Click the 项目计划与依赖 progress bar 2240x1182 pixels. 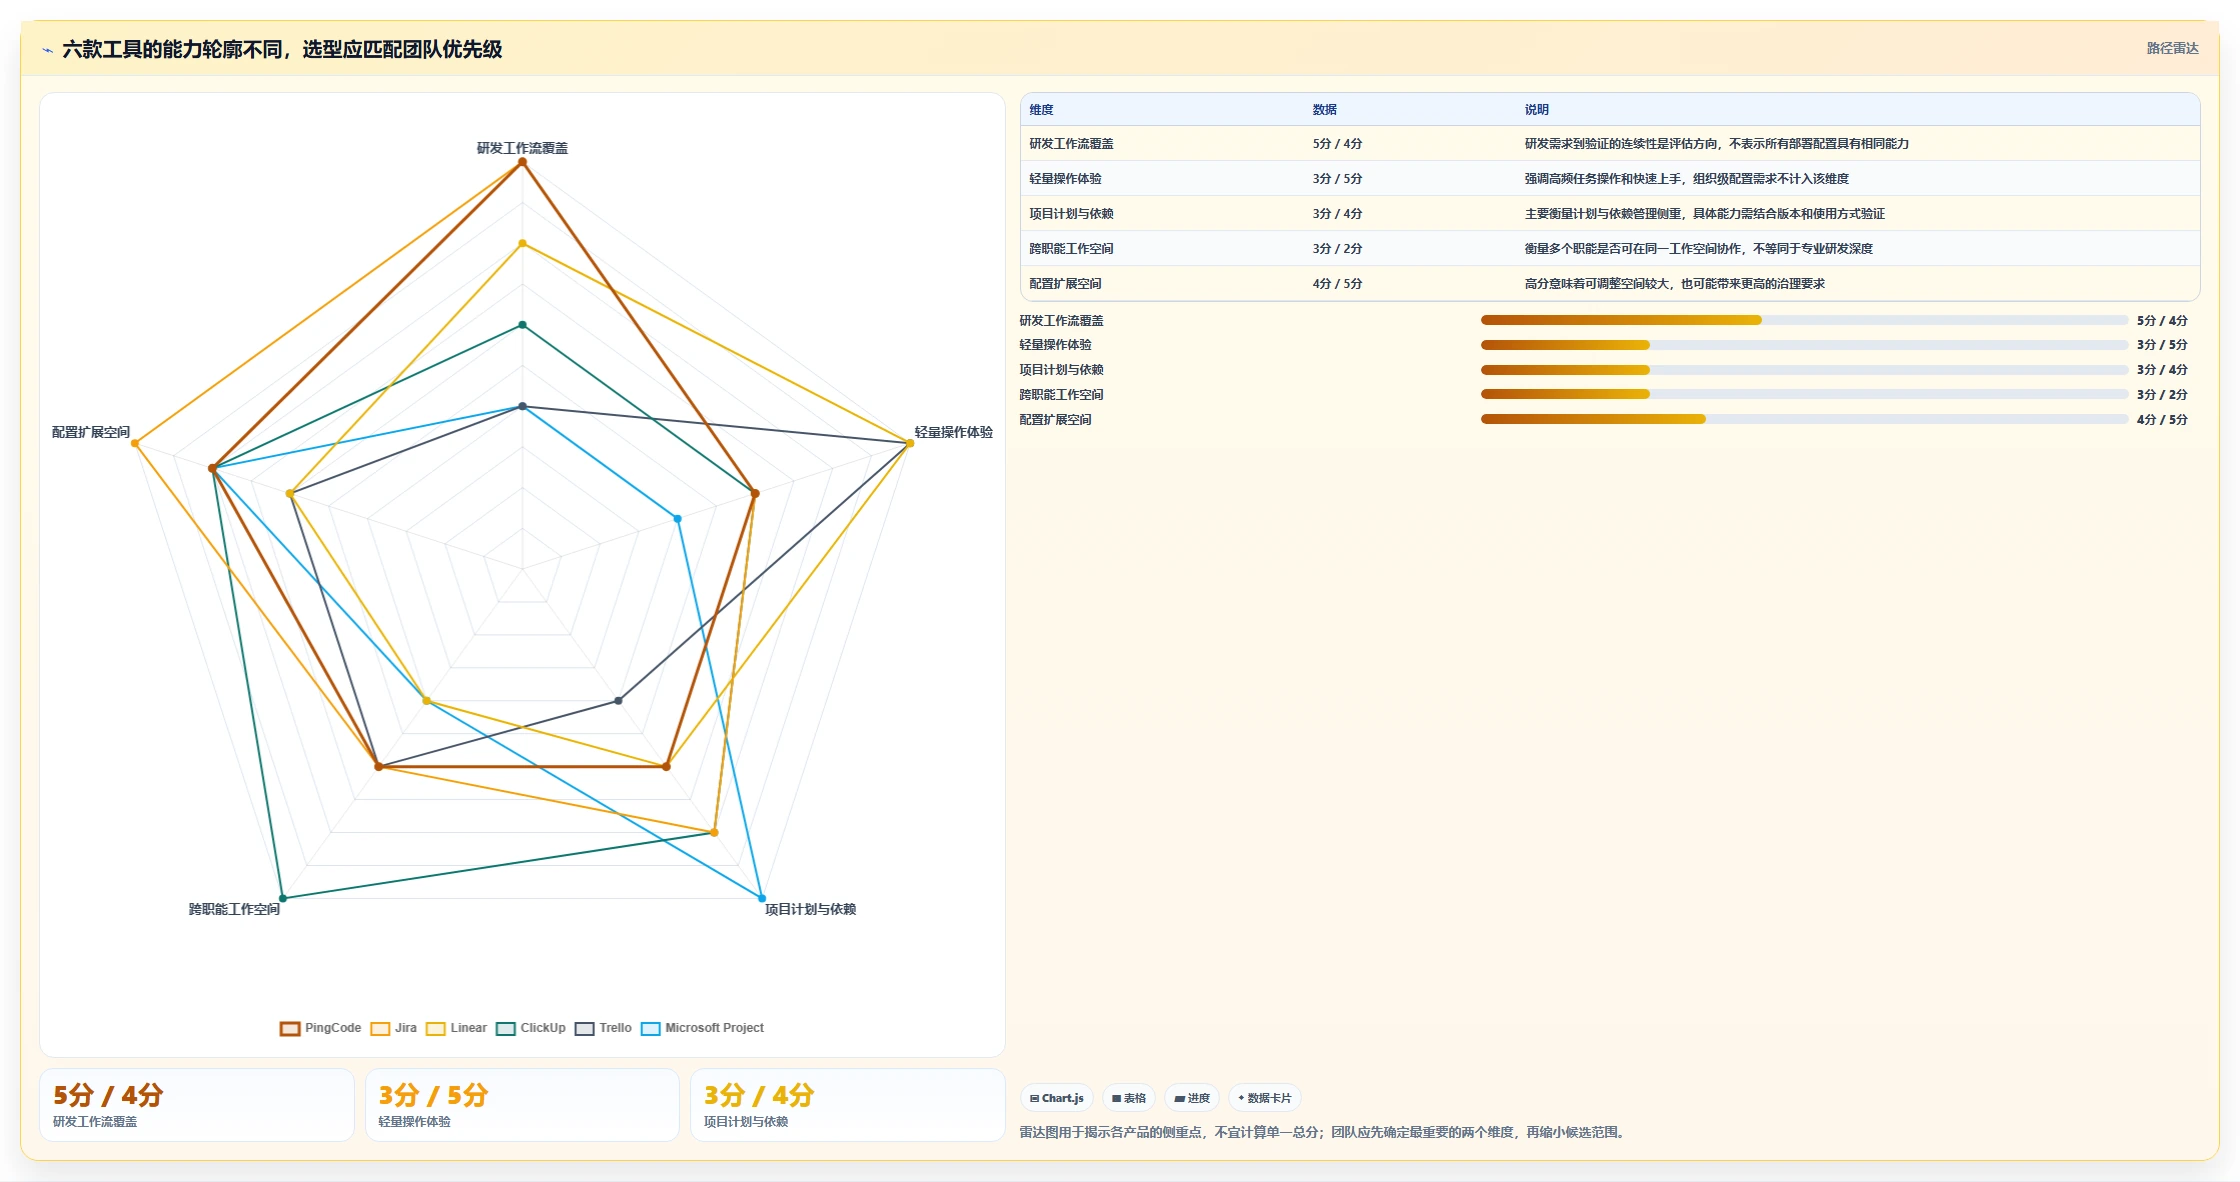pyautogui.click(x=1804, y=370)
